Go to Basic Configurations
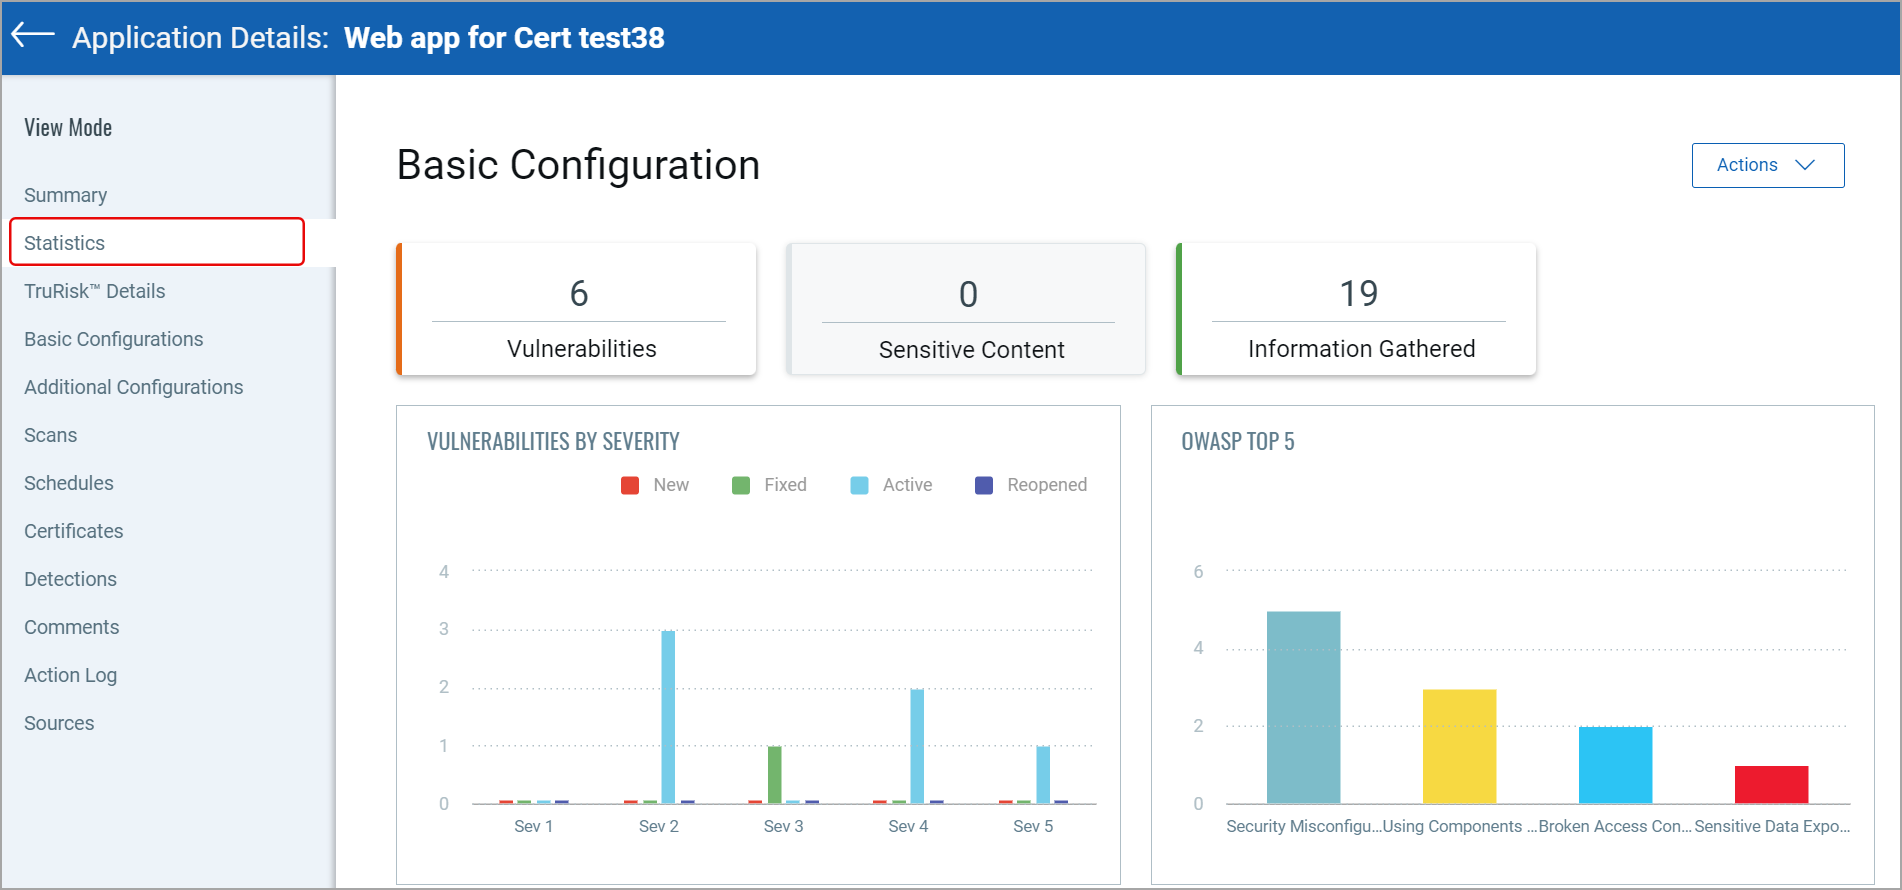1902x890 pixels. (114, 339)
